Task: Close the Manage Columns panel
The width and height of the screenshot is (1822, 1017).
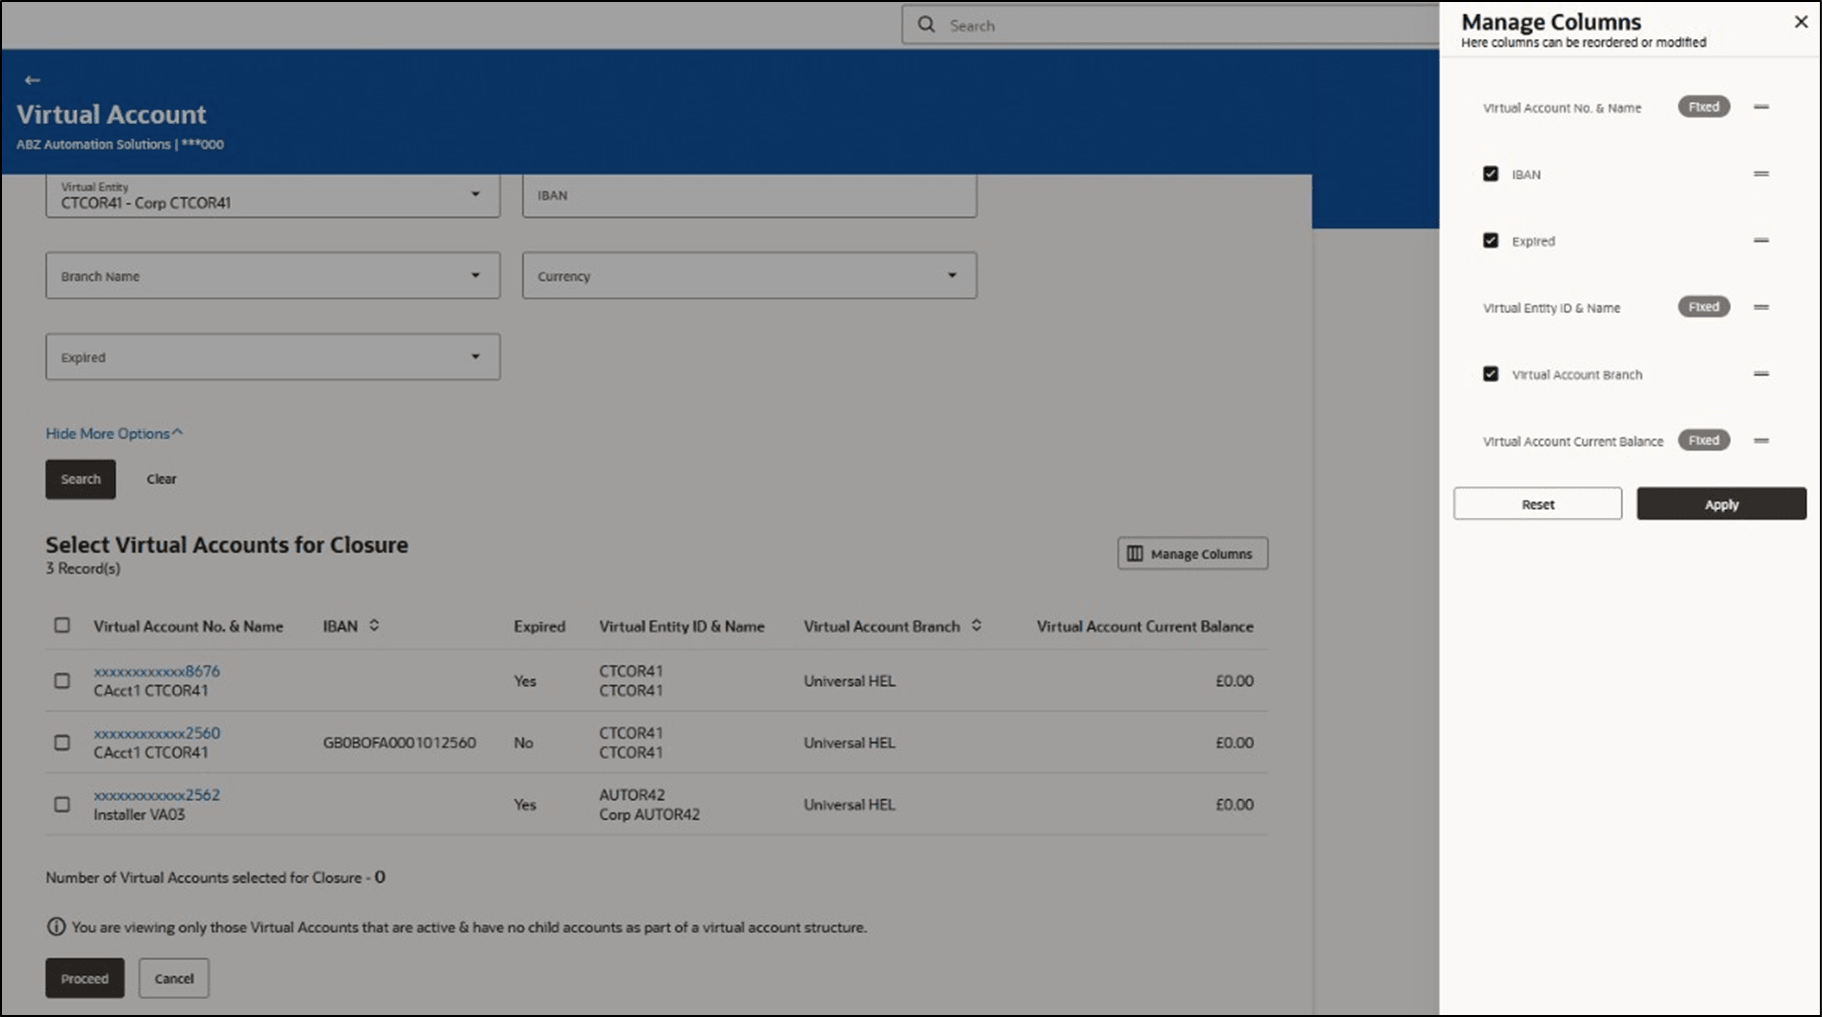Action: (1801, 21)
